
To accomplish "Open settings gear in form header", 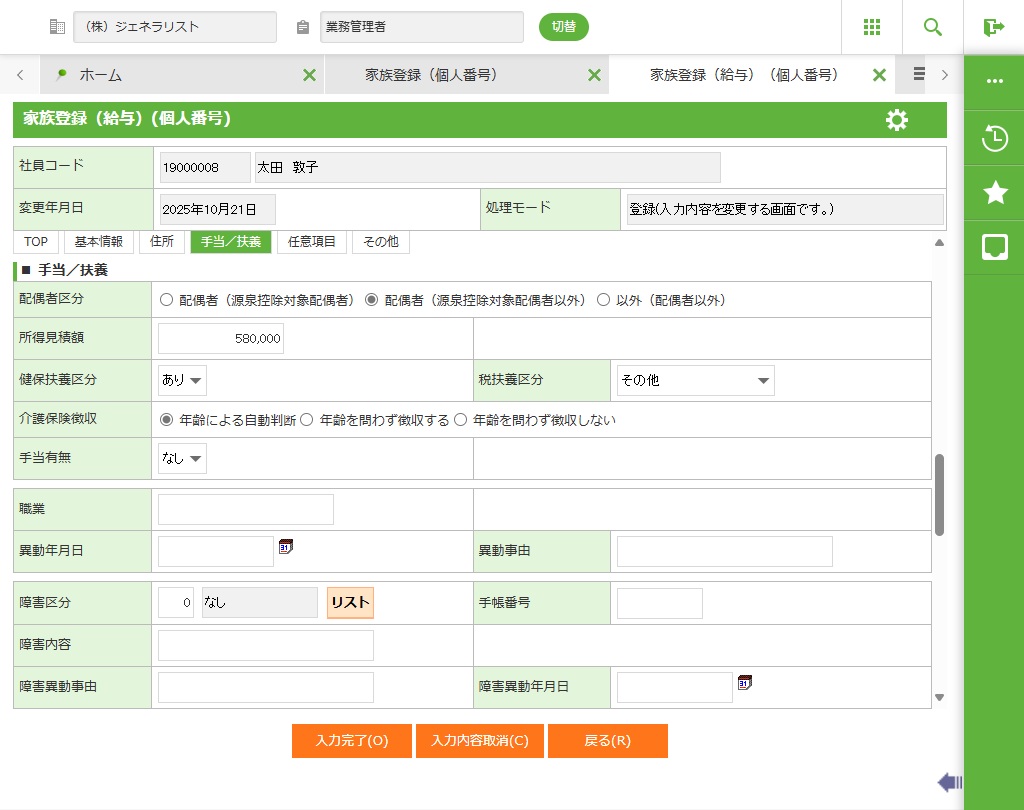I will pos(897,120).
